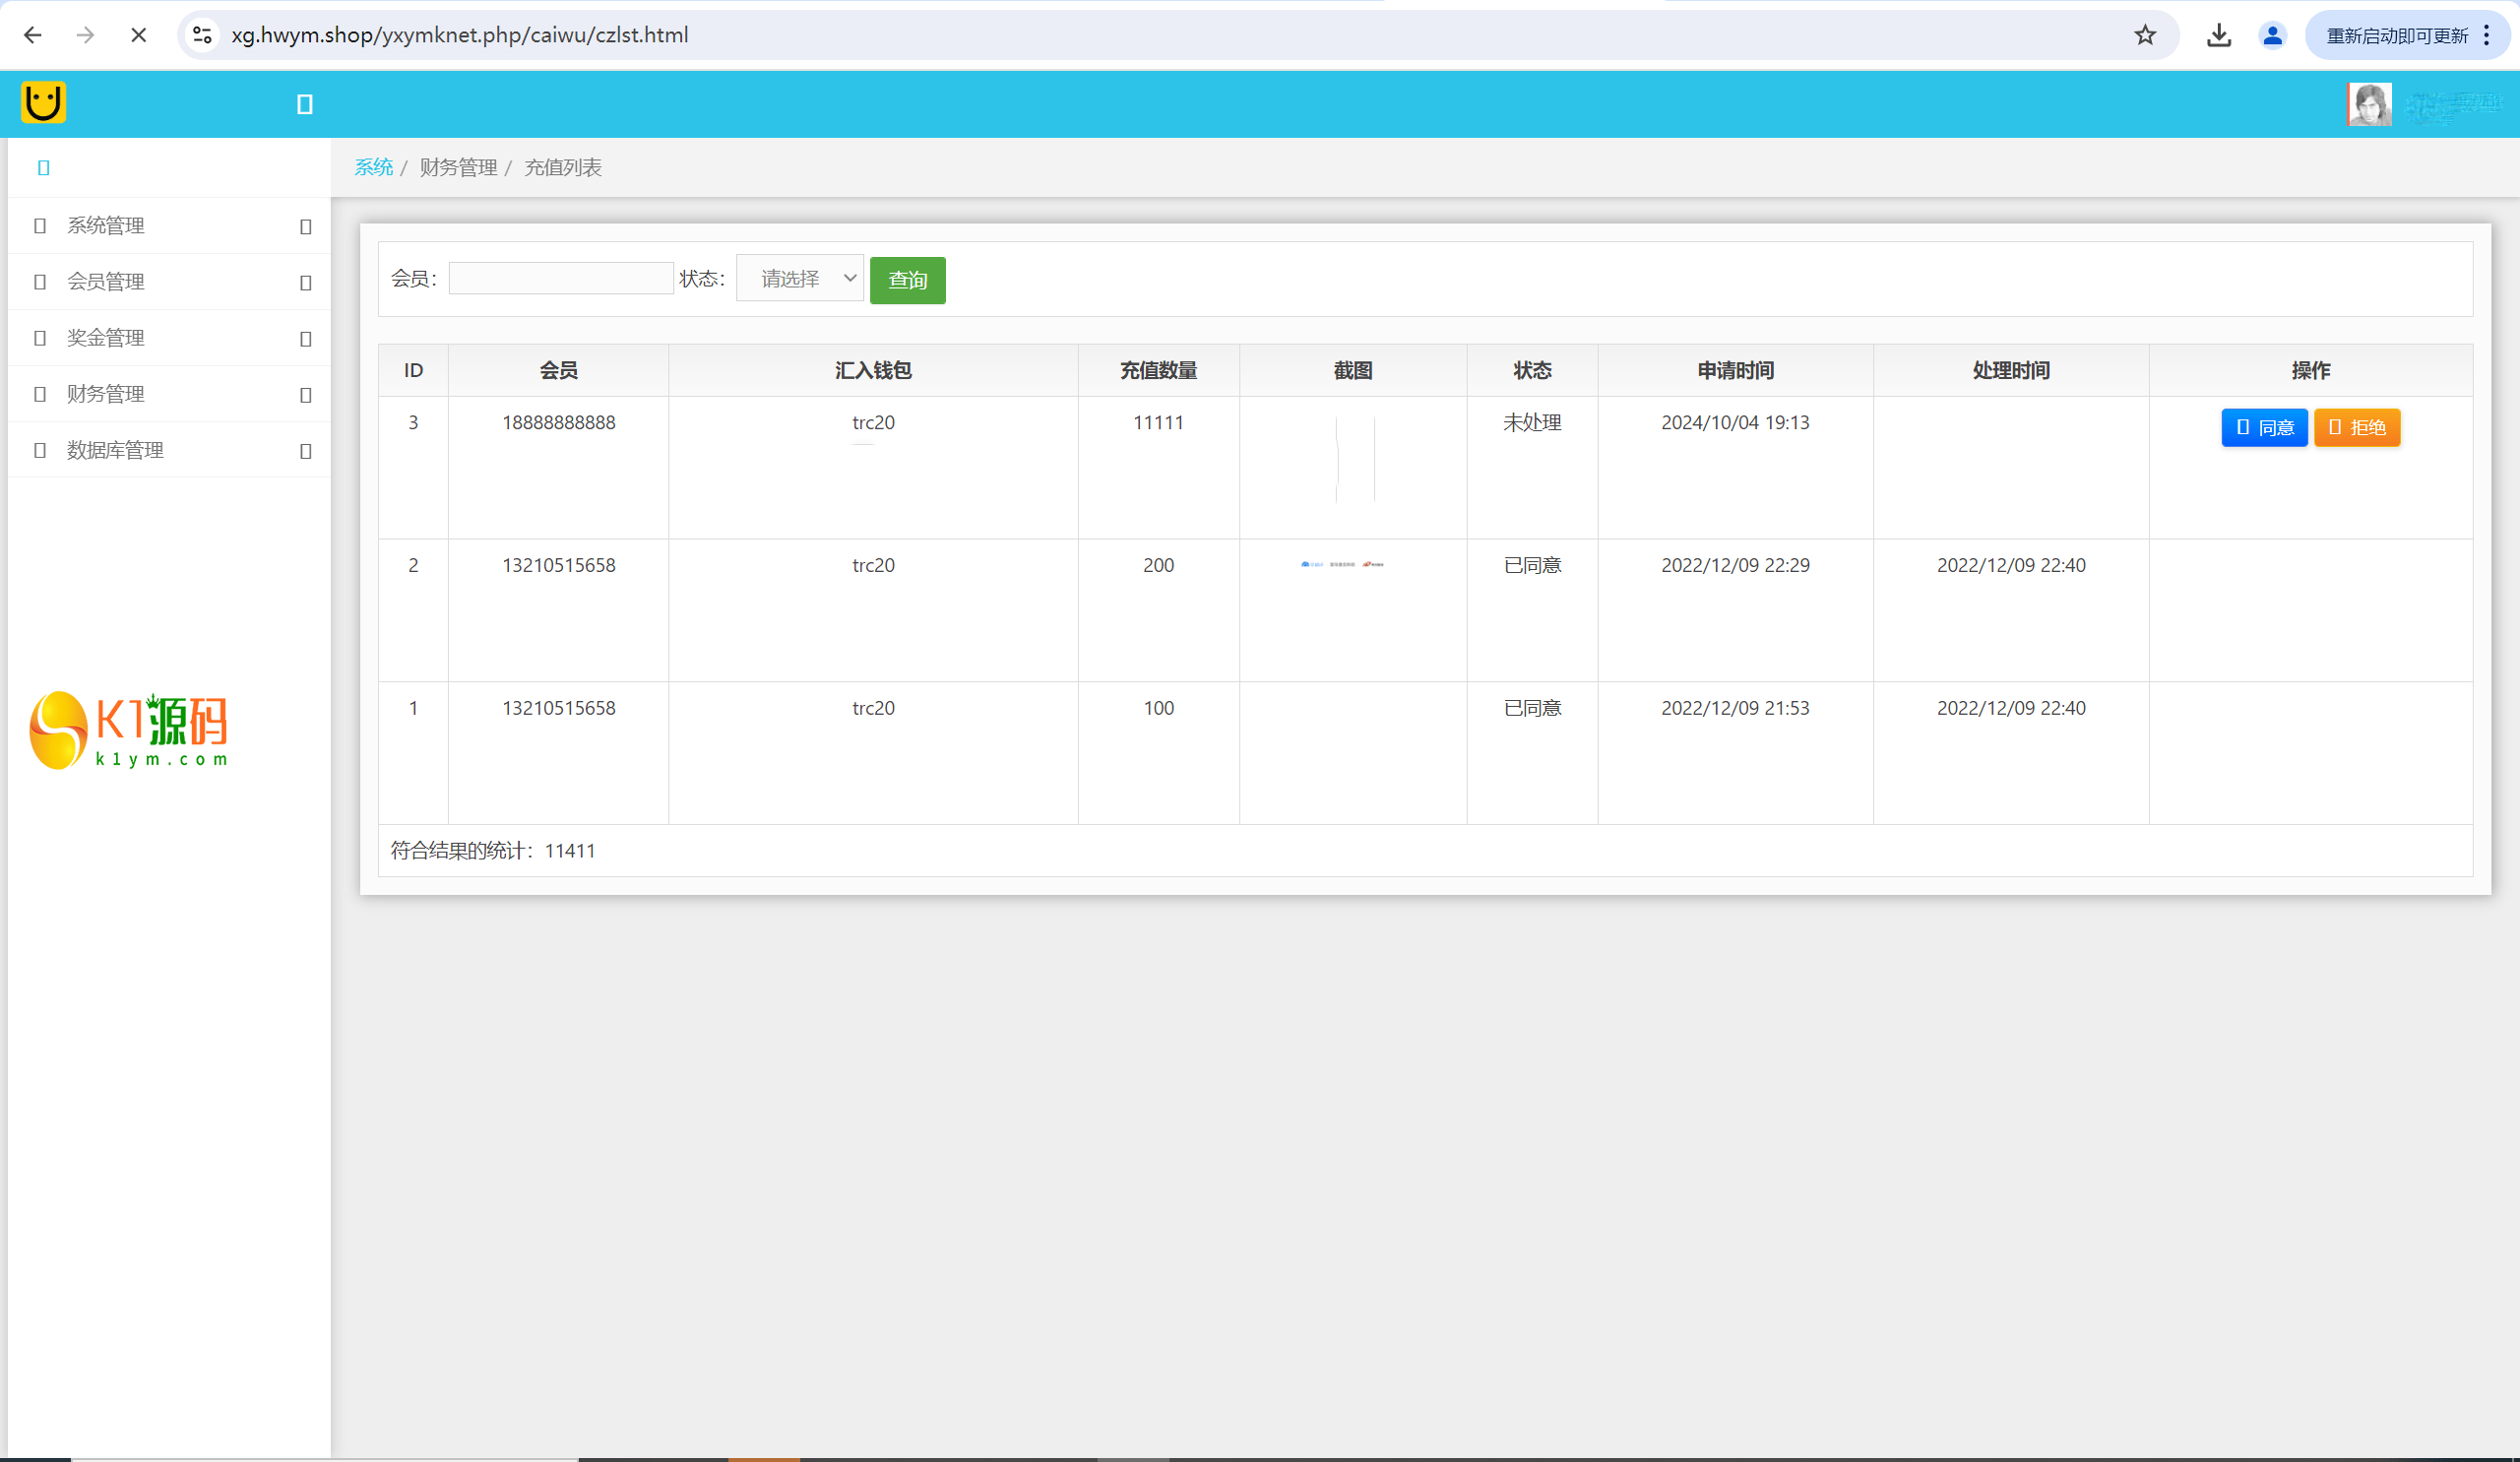Stop page loading with X icon
This screenshot has width=2520, height=1462.
(139, 36)
